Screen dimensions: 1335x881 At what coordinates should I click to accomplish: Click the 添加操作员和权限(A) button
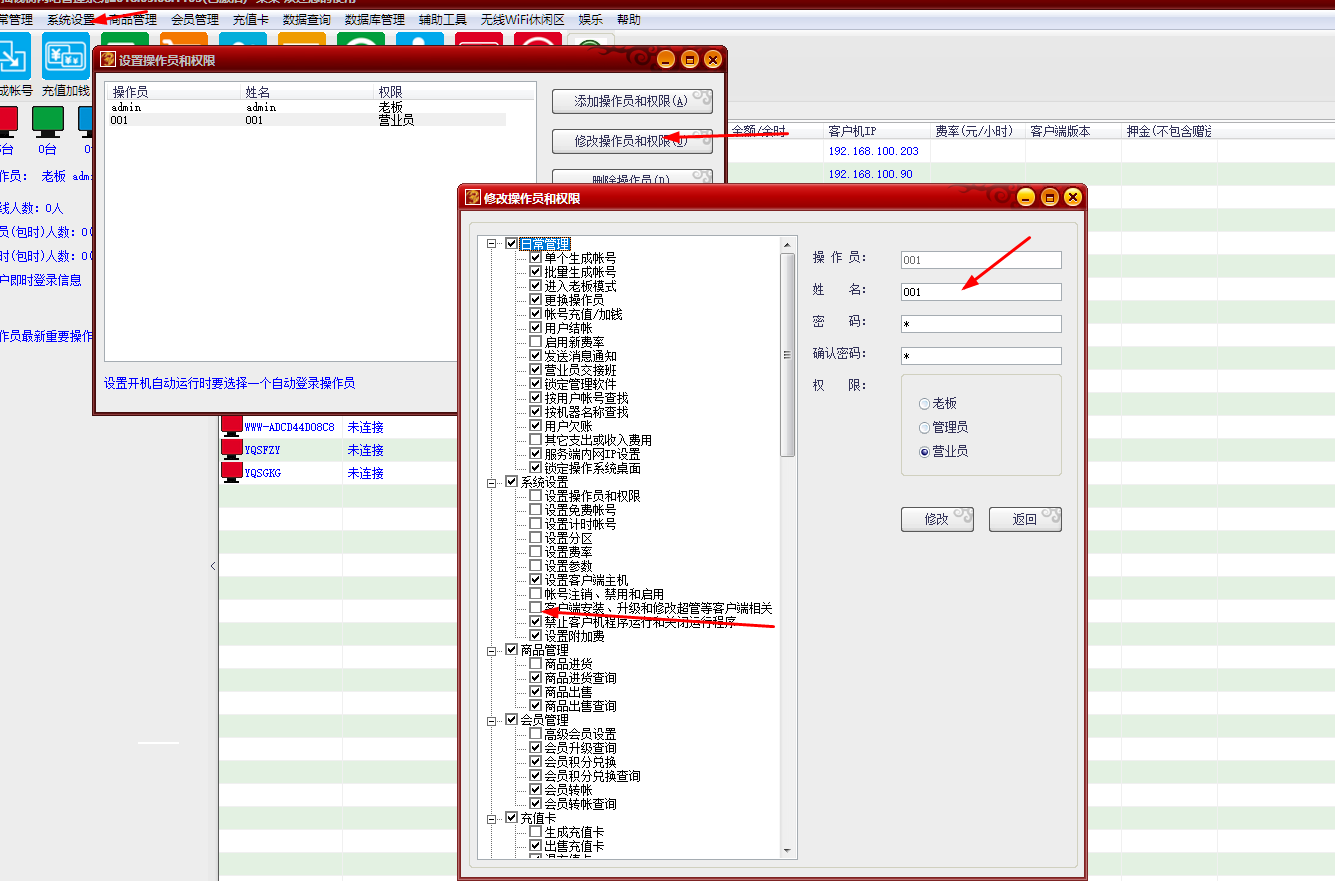632,101
